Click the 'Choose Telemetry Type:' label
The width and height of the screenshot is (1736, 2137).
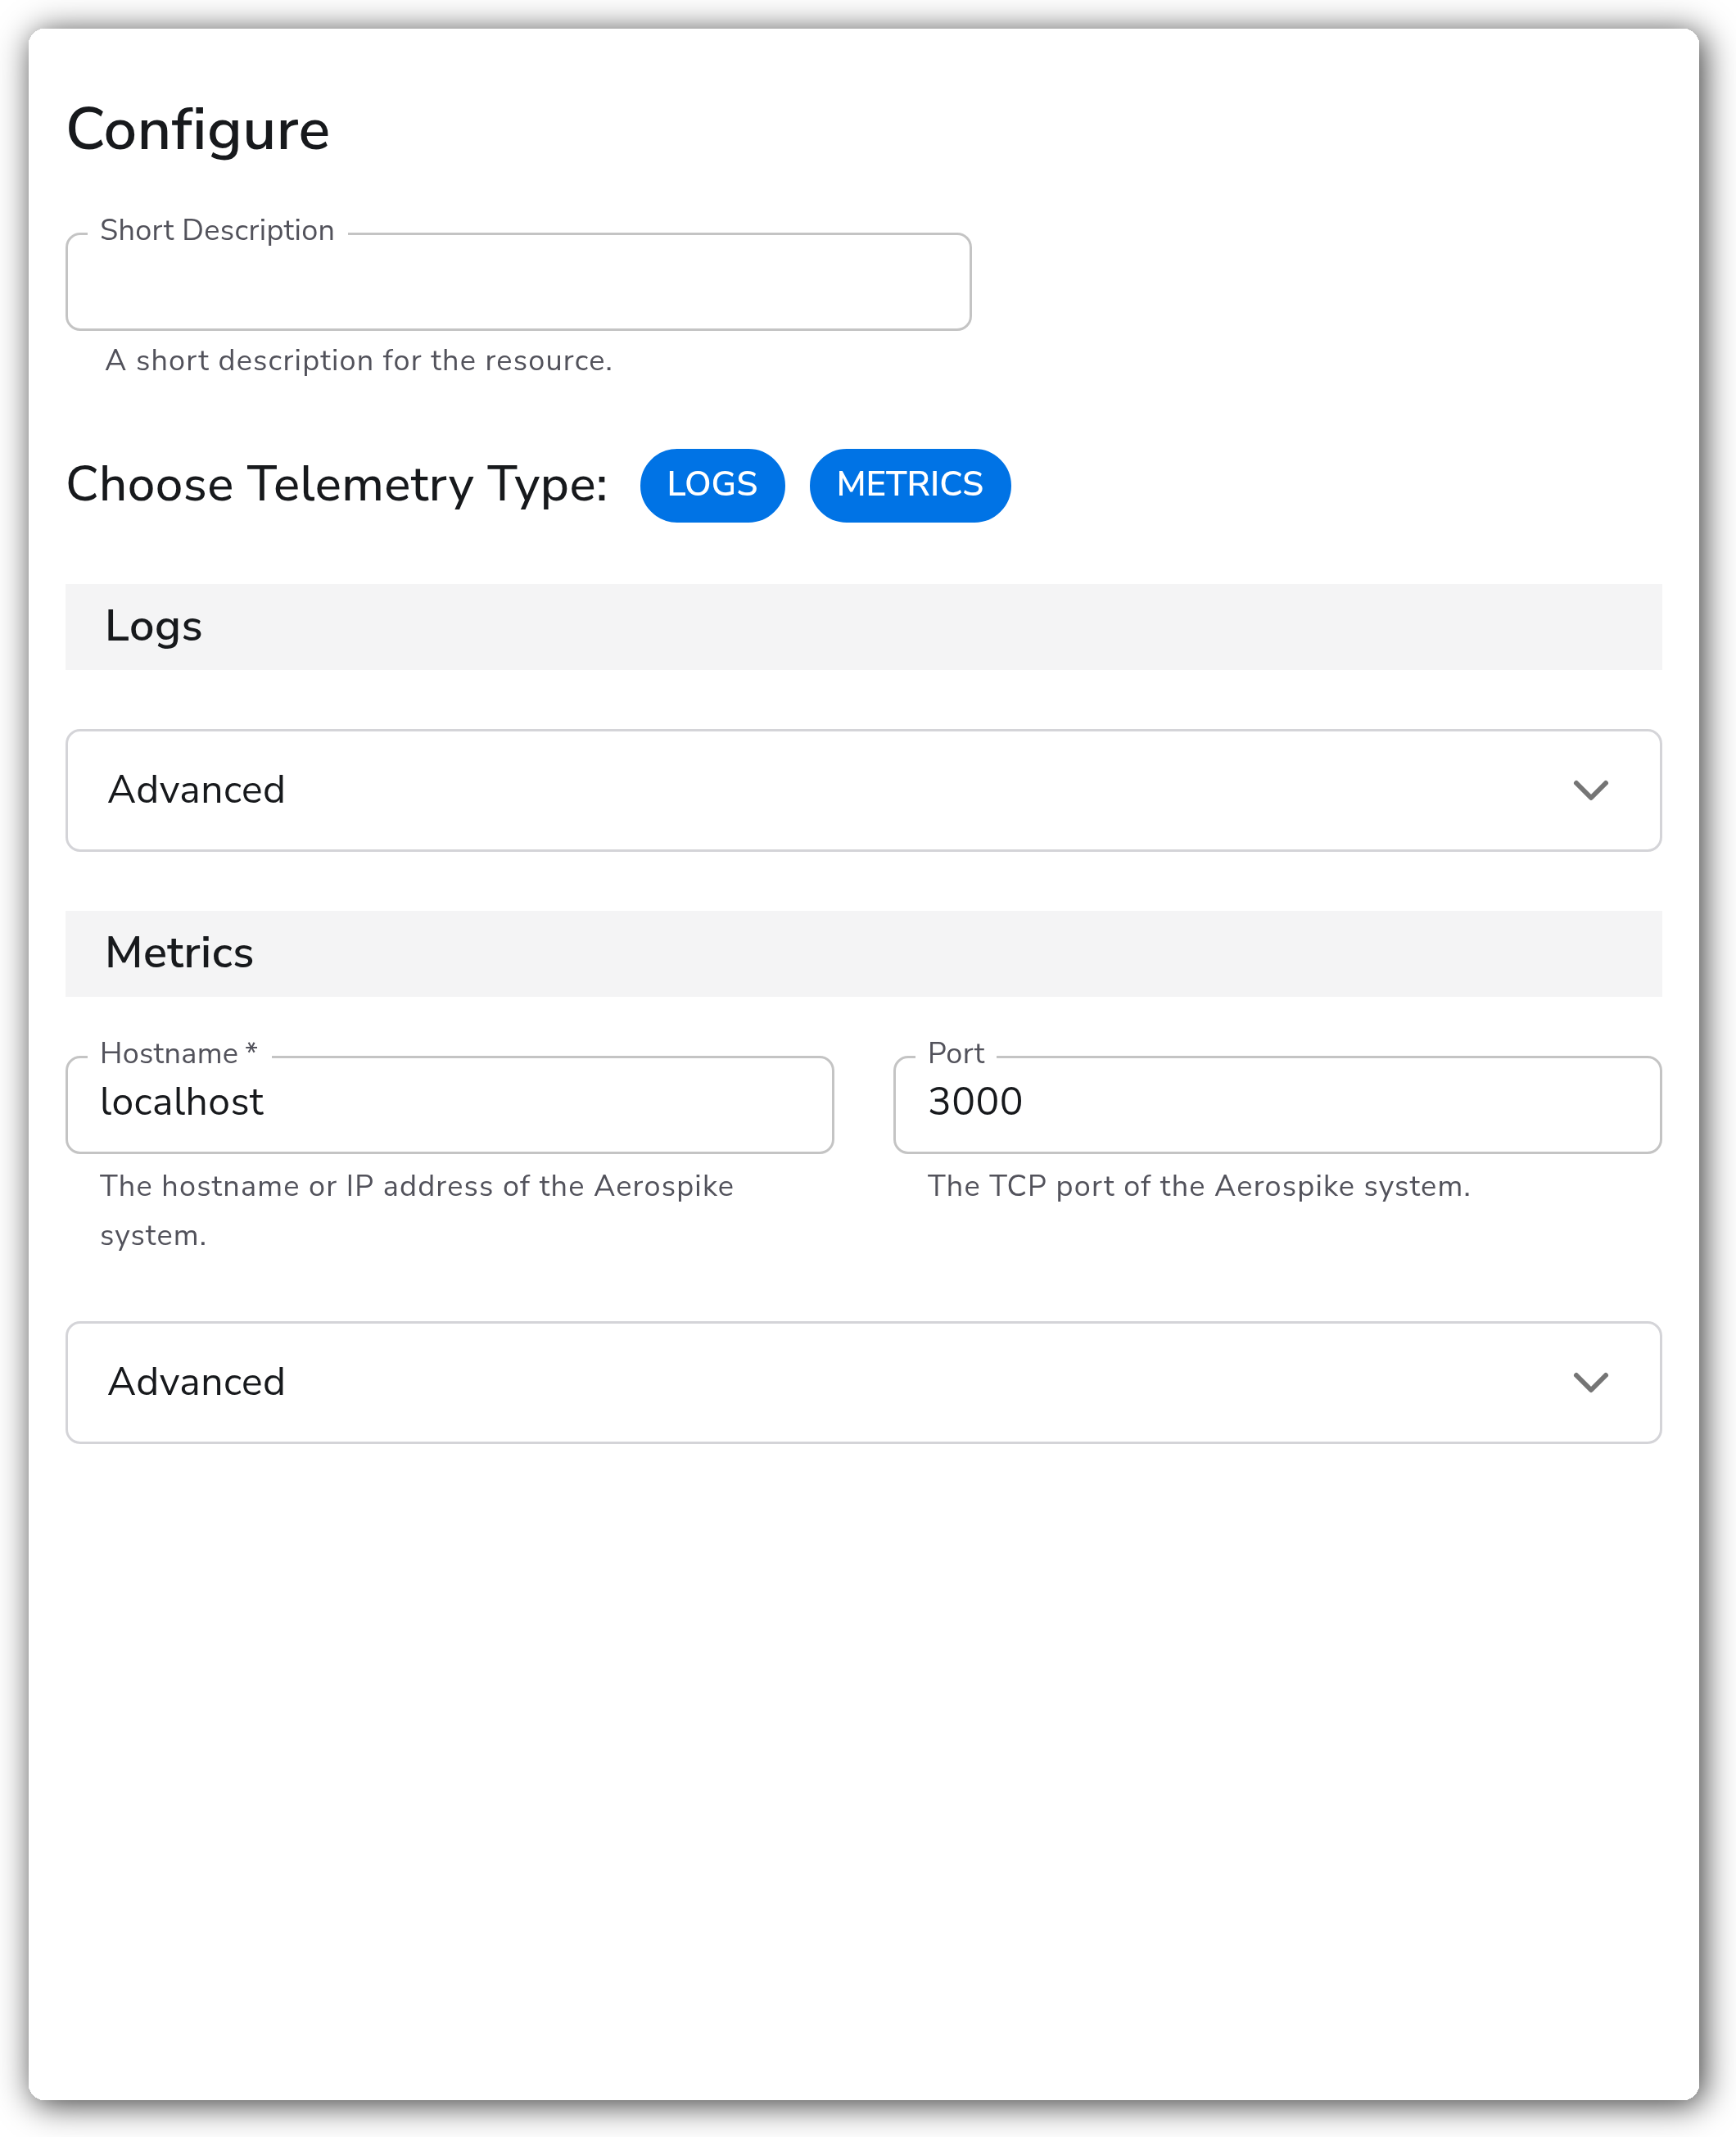tap(337, 485)
